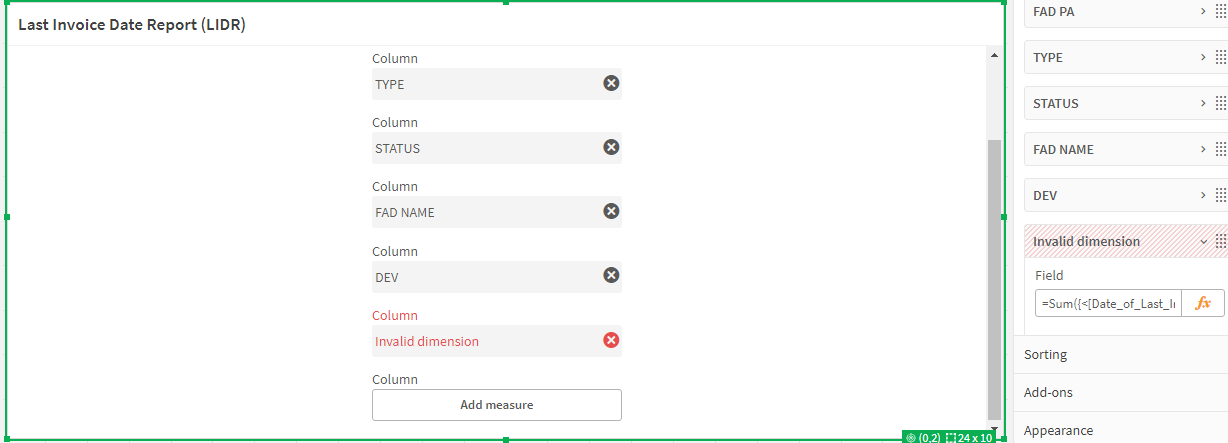
Task: Remove the STATUS column
Action: pos(611,147)
